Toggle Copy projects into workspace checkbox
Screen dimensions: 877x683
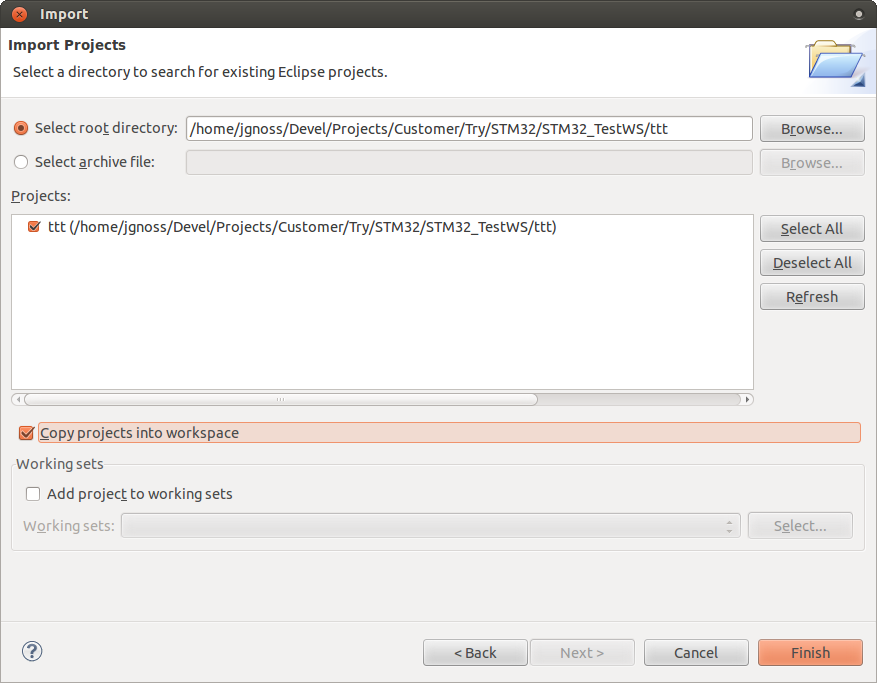coord(26,433)
